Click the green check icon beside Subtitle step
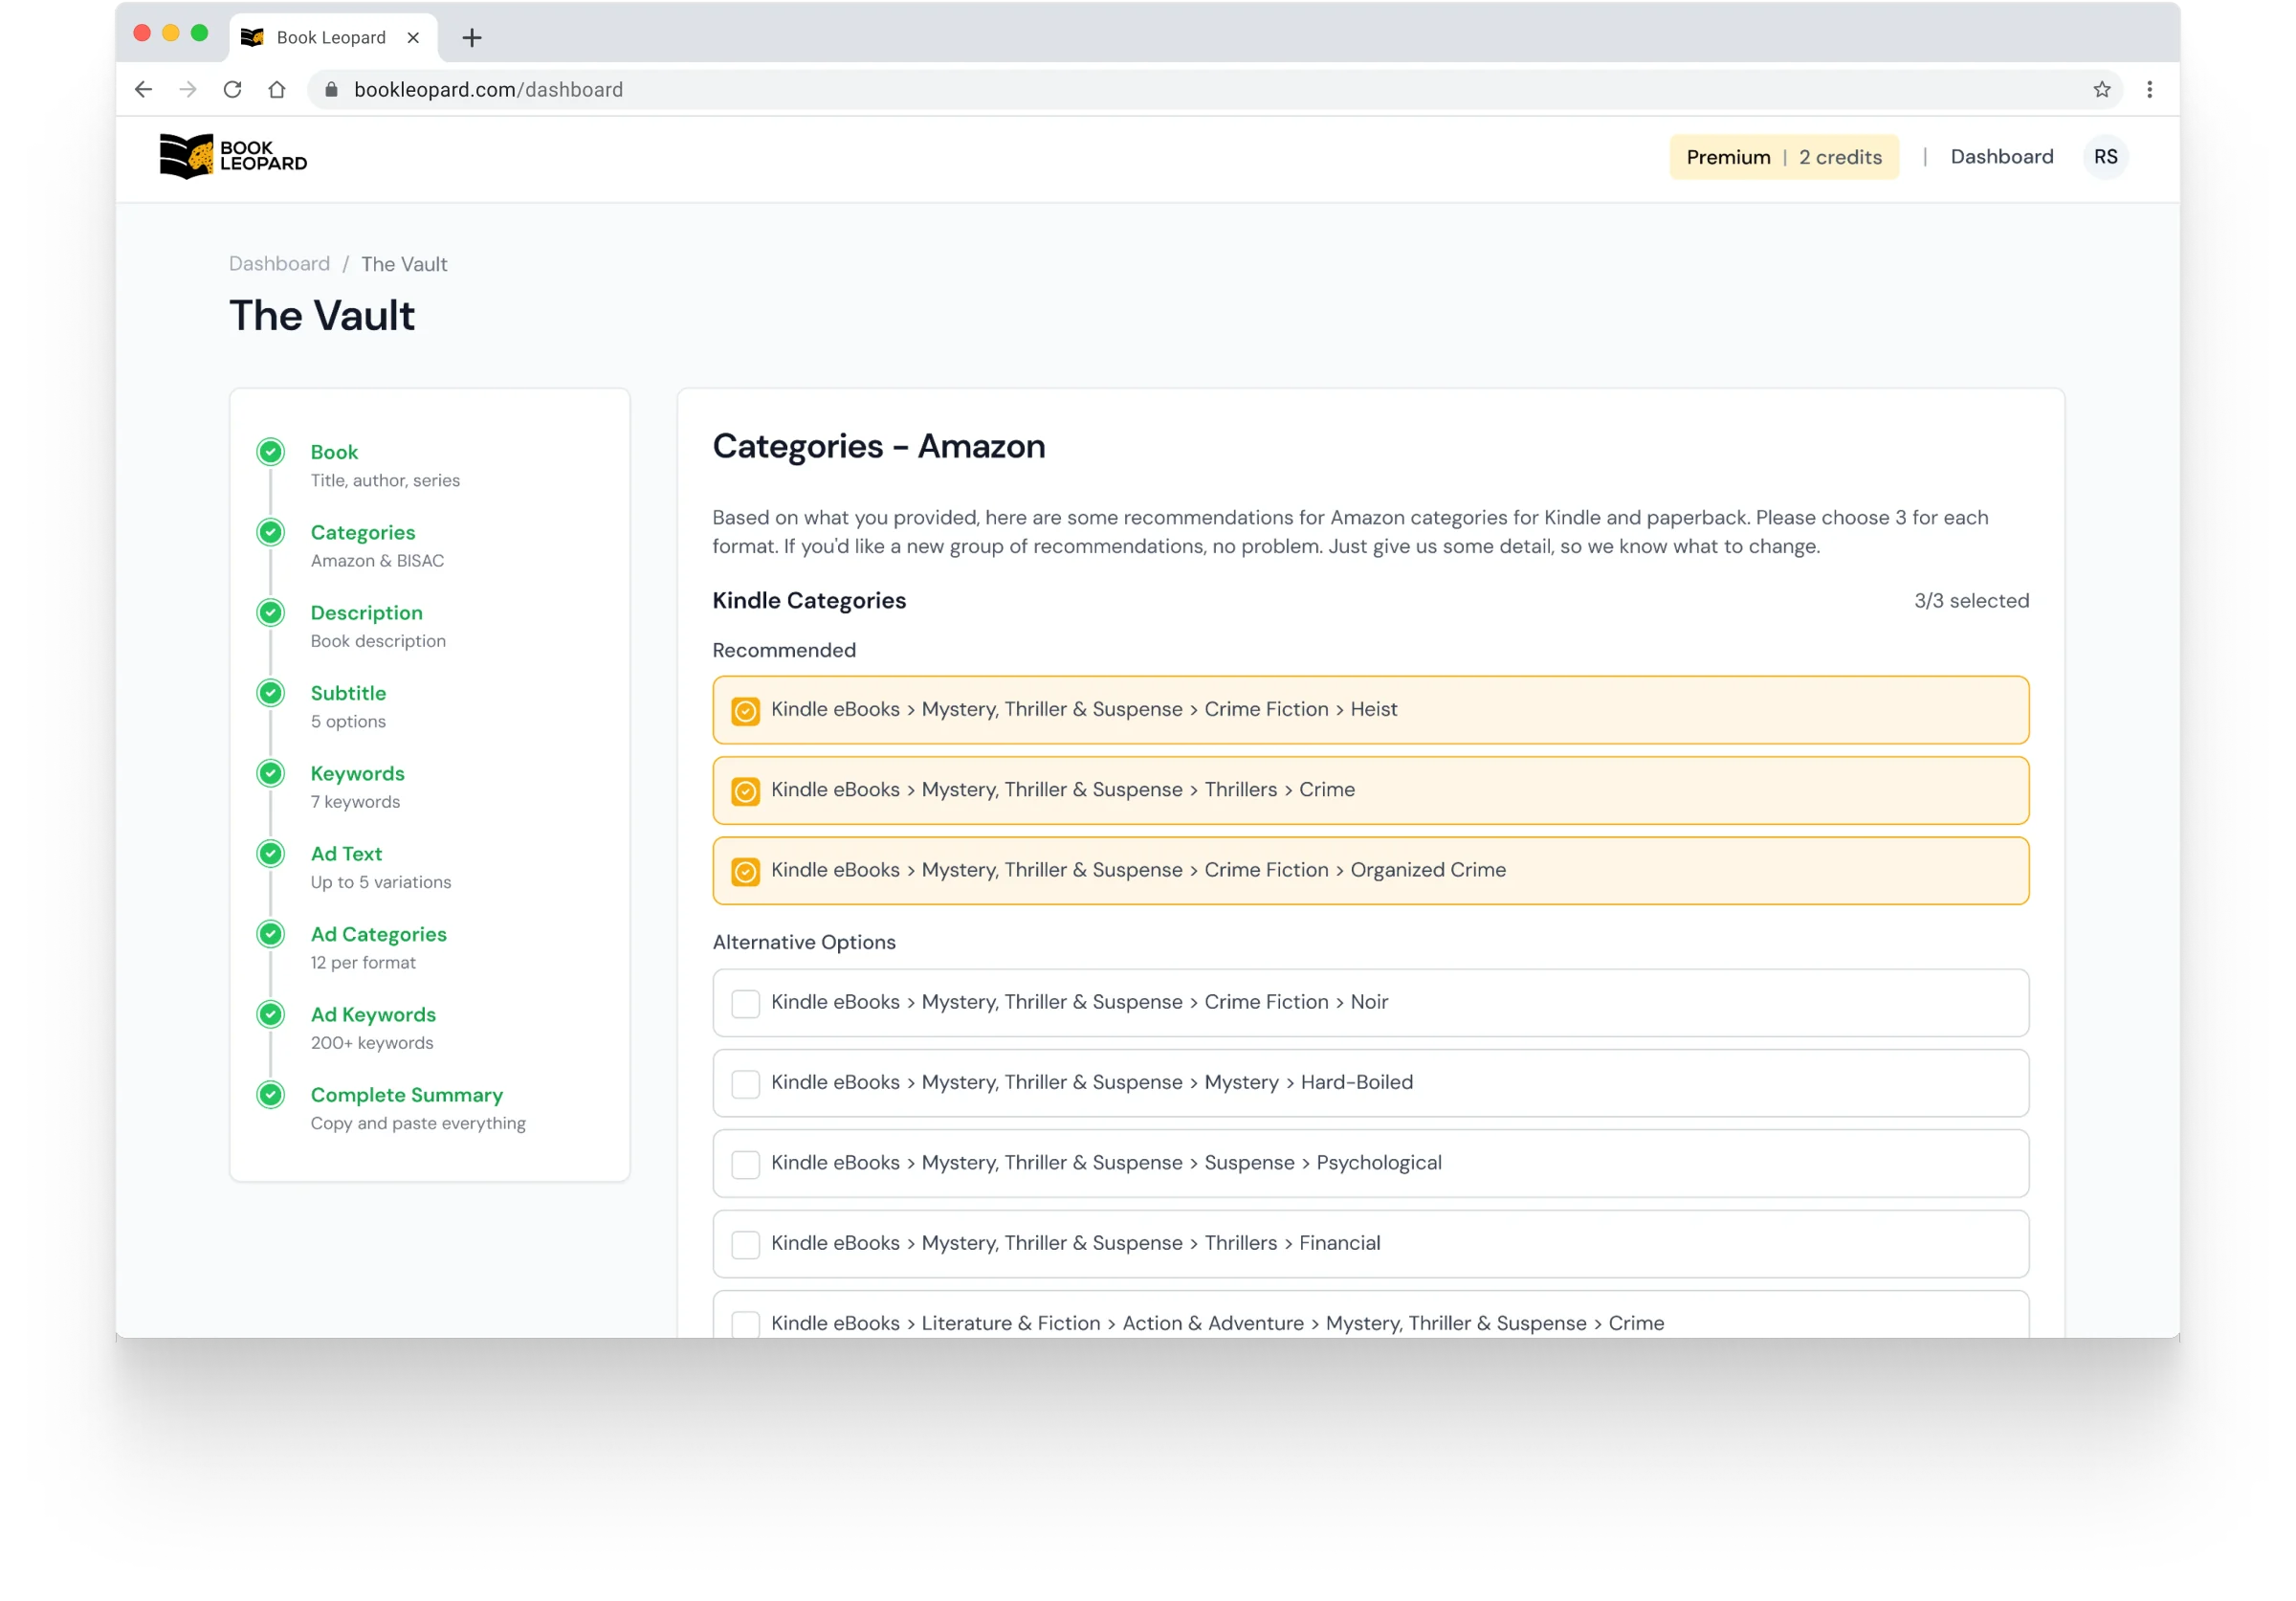 (x=270, y=693)
